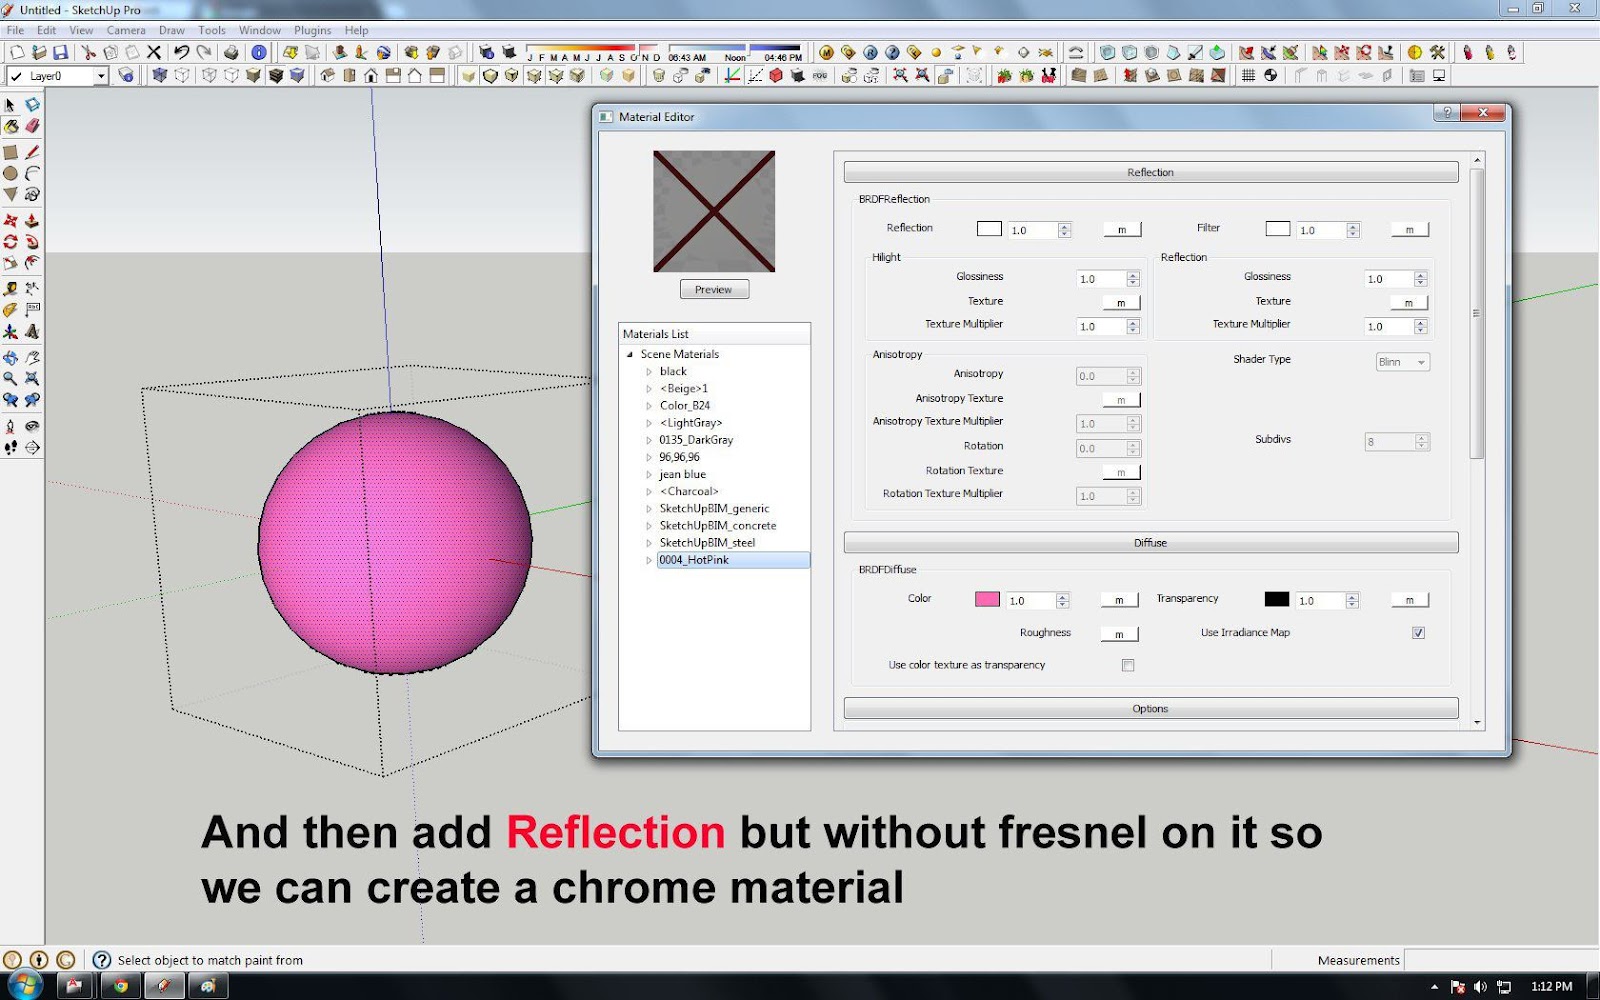Expand the Color_B24 material entry

[x=649, y=406]
